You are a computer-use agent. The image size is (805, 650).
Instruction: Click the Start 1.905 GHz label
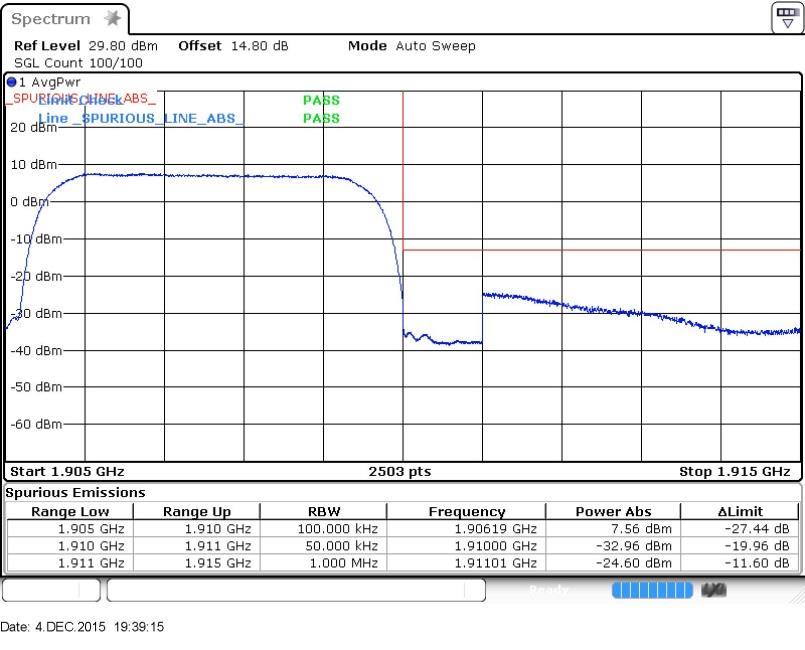tap(67, 471)
